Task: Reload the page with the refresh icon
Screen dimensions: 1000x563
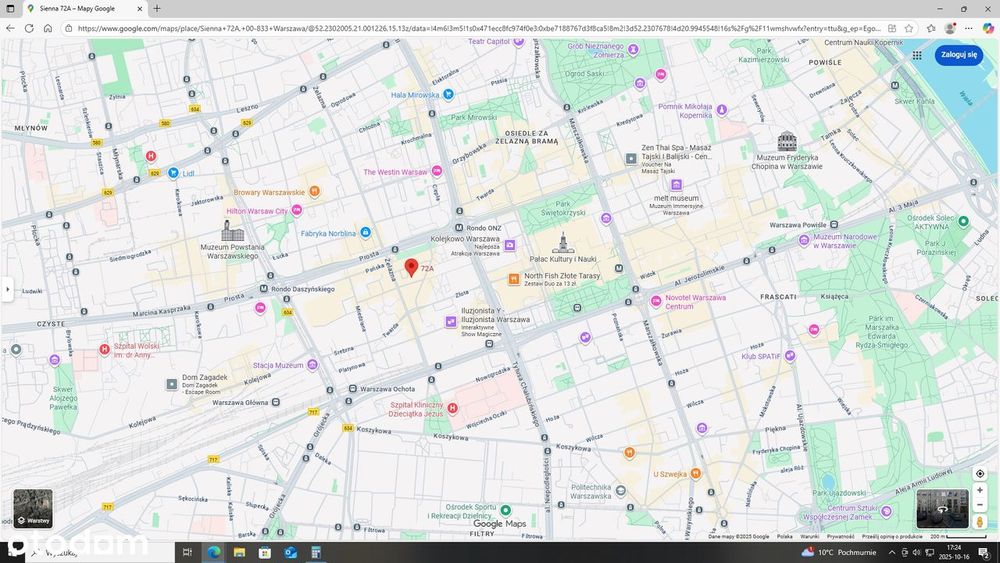Action: coord(29,28)
